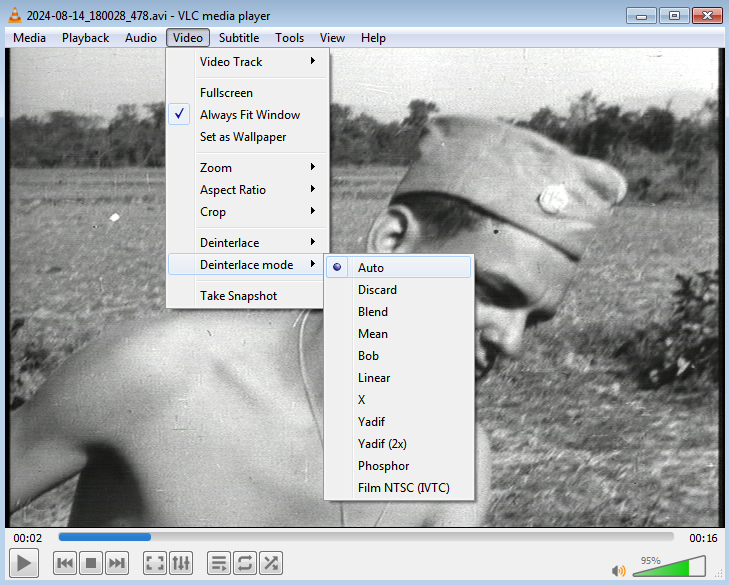Expand the Deinterlace submenu
Image resolution: width=729 pixels, height=585 pixels.
(247, 242)
